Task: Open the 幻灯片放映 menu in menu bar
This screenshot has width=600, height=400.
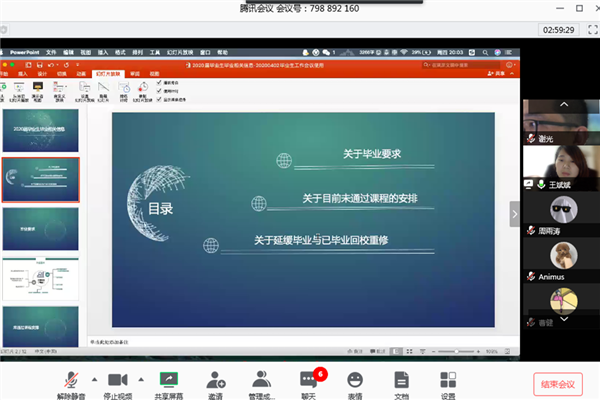Action: pyautogui.click(x=180, y=52)
